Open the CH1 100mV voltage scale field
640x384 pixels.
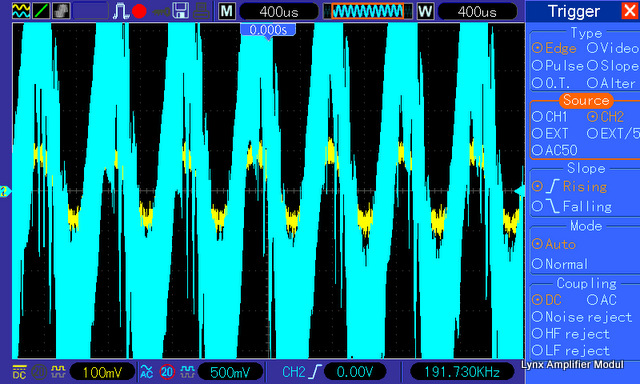click(x=102, y=372)
